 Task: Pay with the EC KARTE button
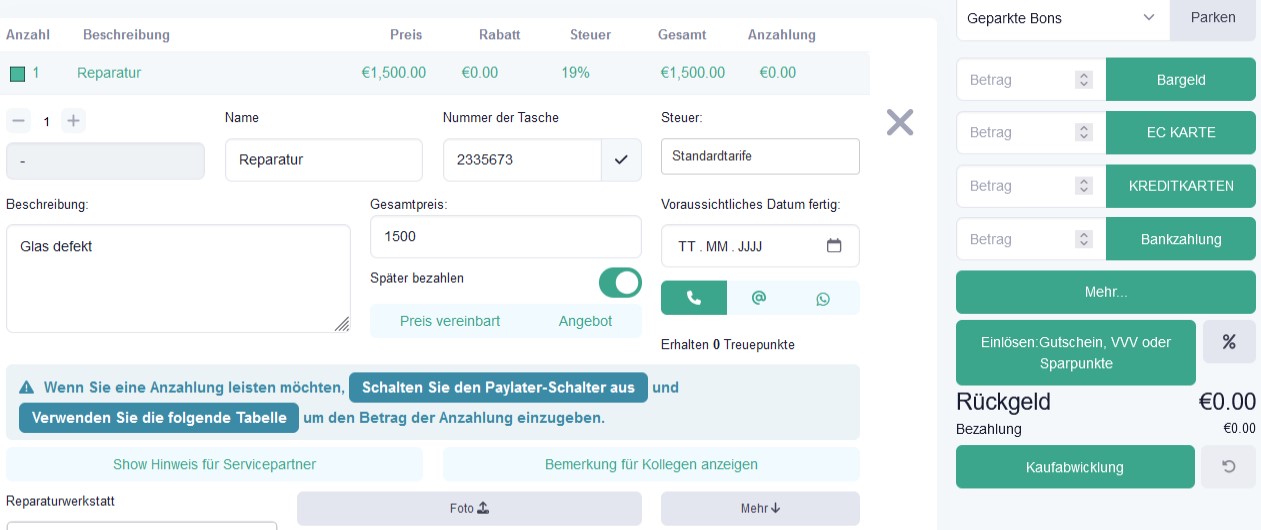pos(1181,133)
